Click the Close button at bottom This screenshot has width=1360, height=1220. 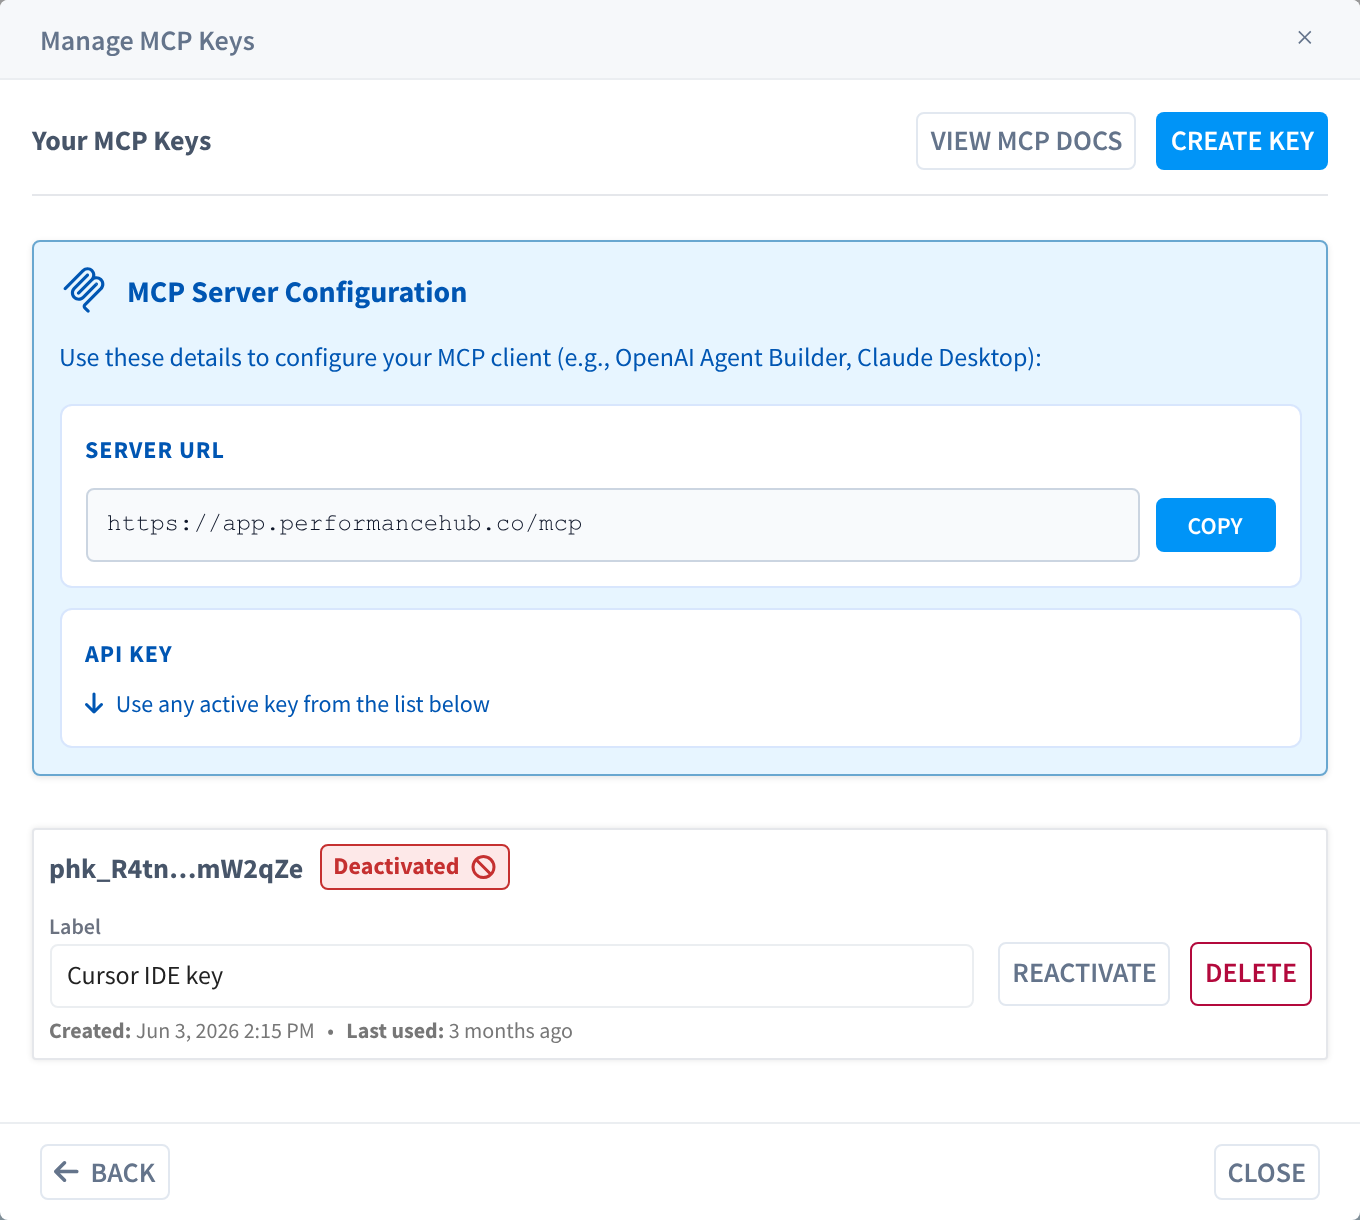point(1266,1172)
